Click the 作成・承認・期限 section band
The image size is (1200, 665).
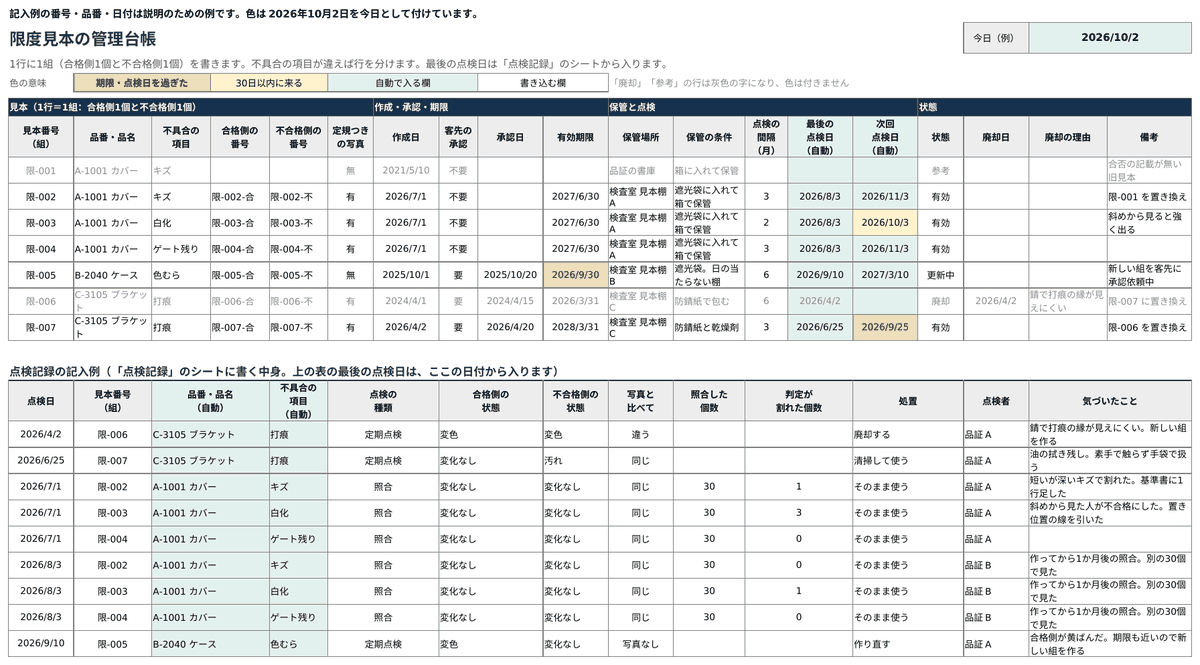(x=489, y=107)
